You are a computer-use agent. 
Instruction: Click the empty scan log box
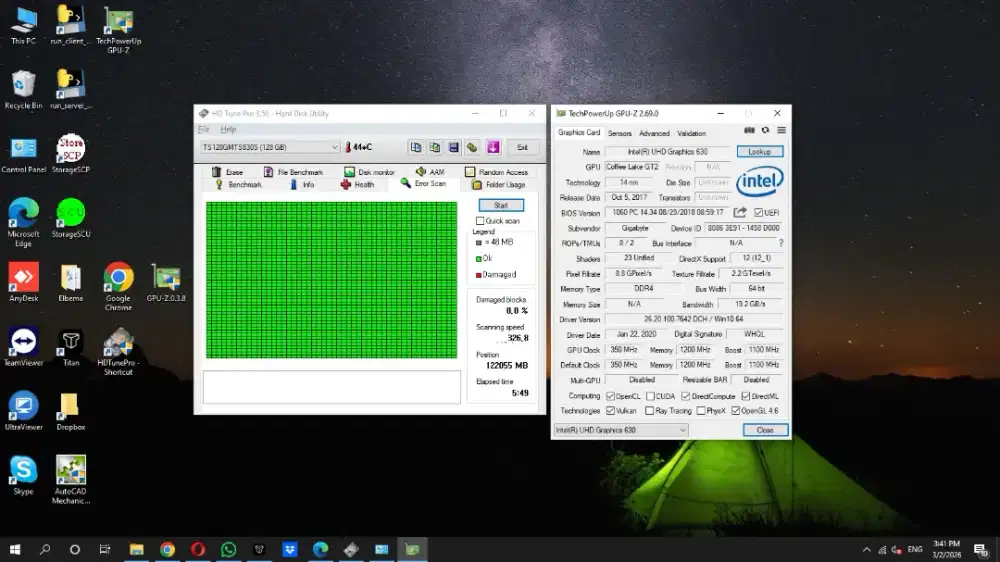(x=332, y=387)
